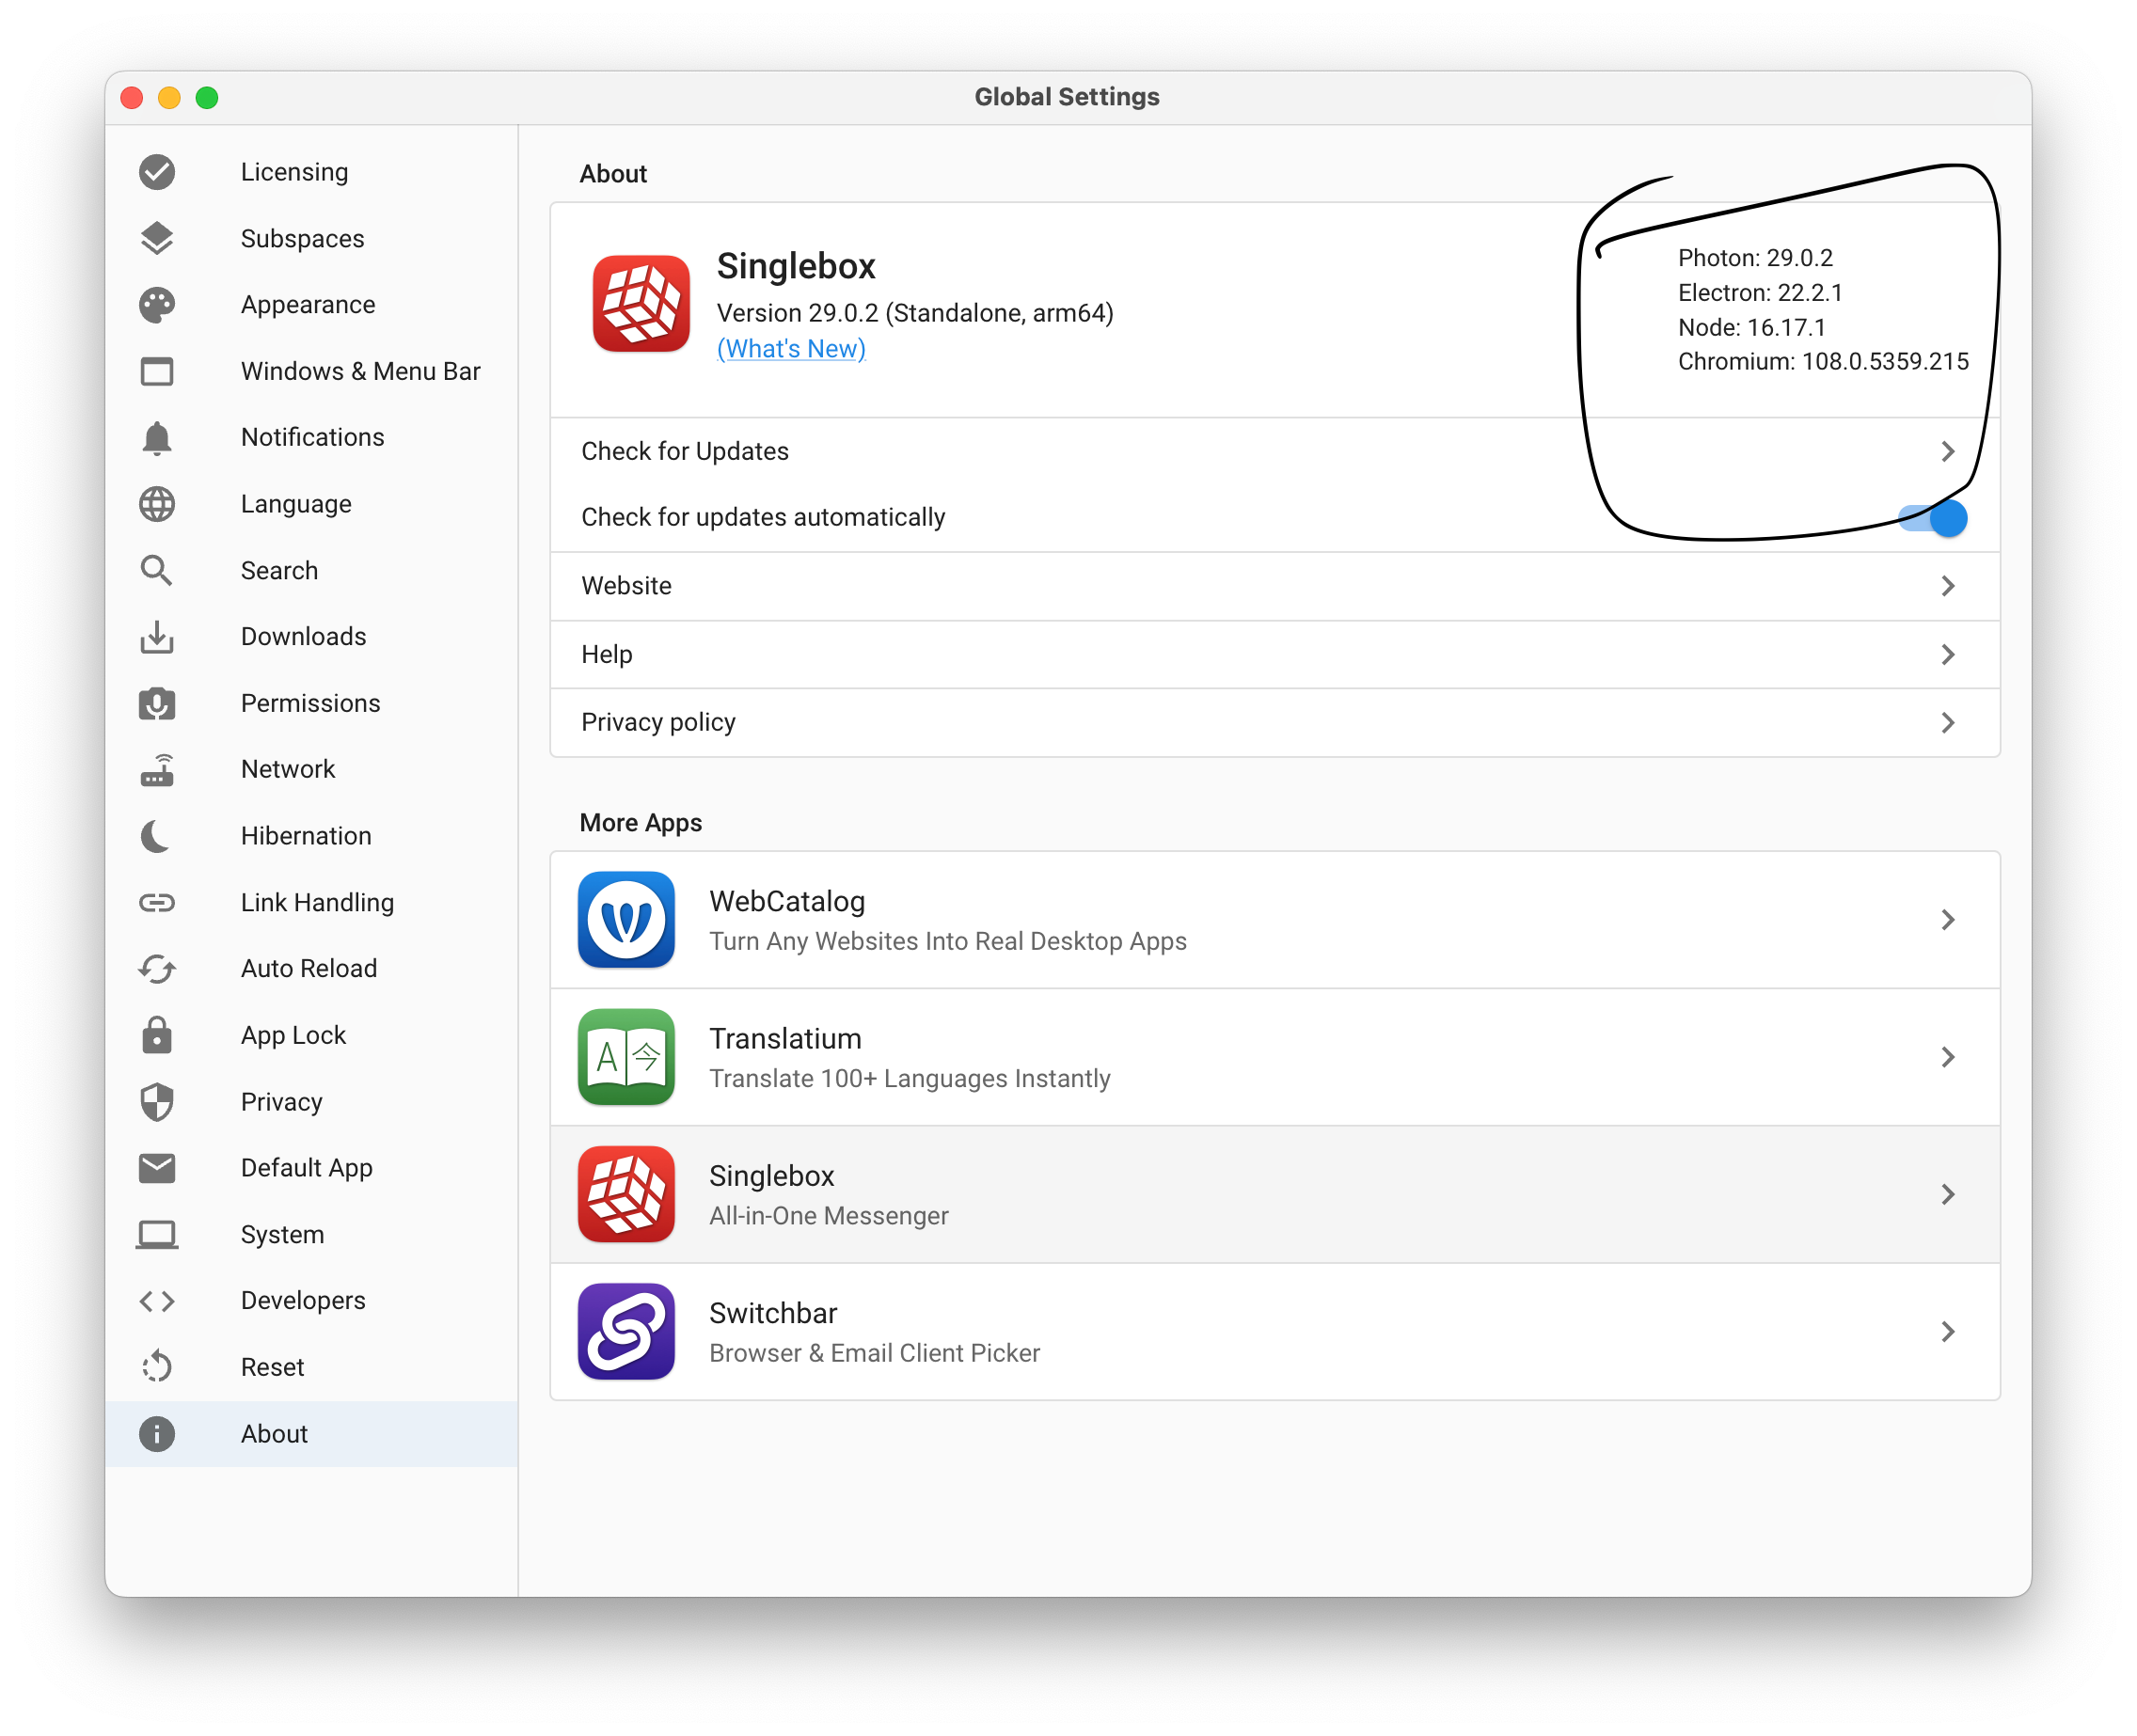Click the green zoom window button
Screen dimensions: 2137x1736
pyautogui.click(x=207, y=98)
